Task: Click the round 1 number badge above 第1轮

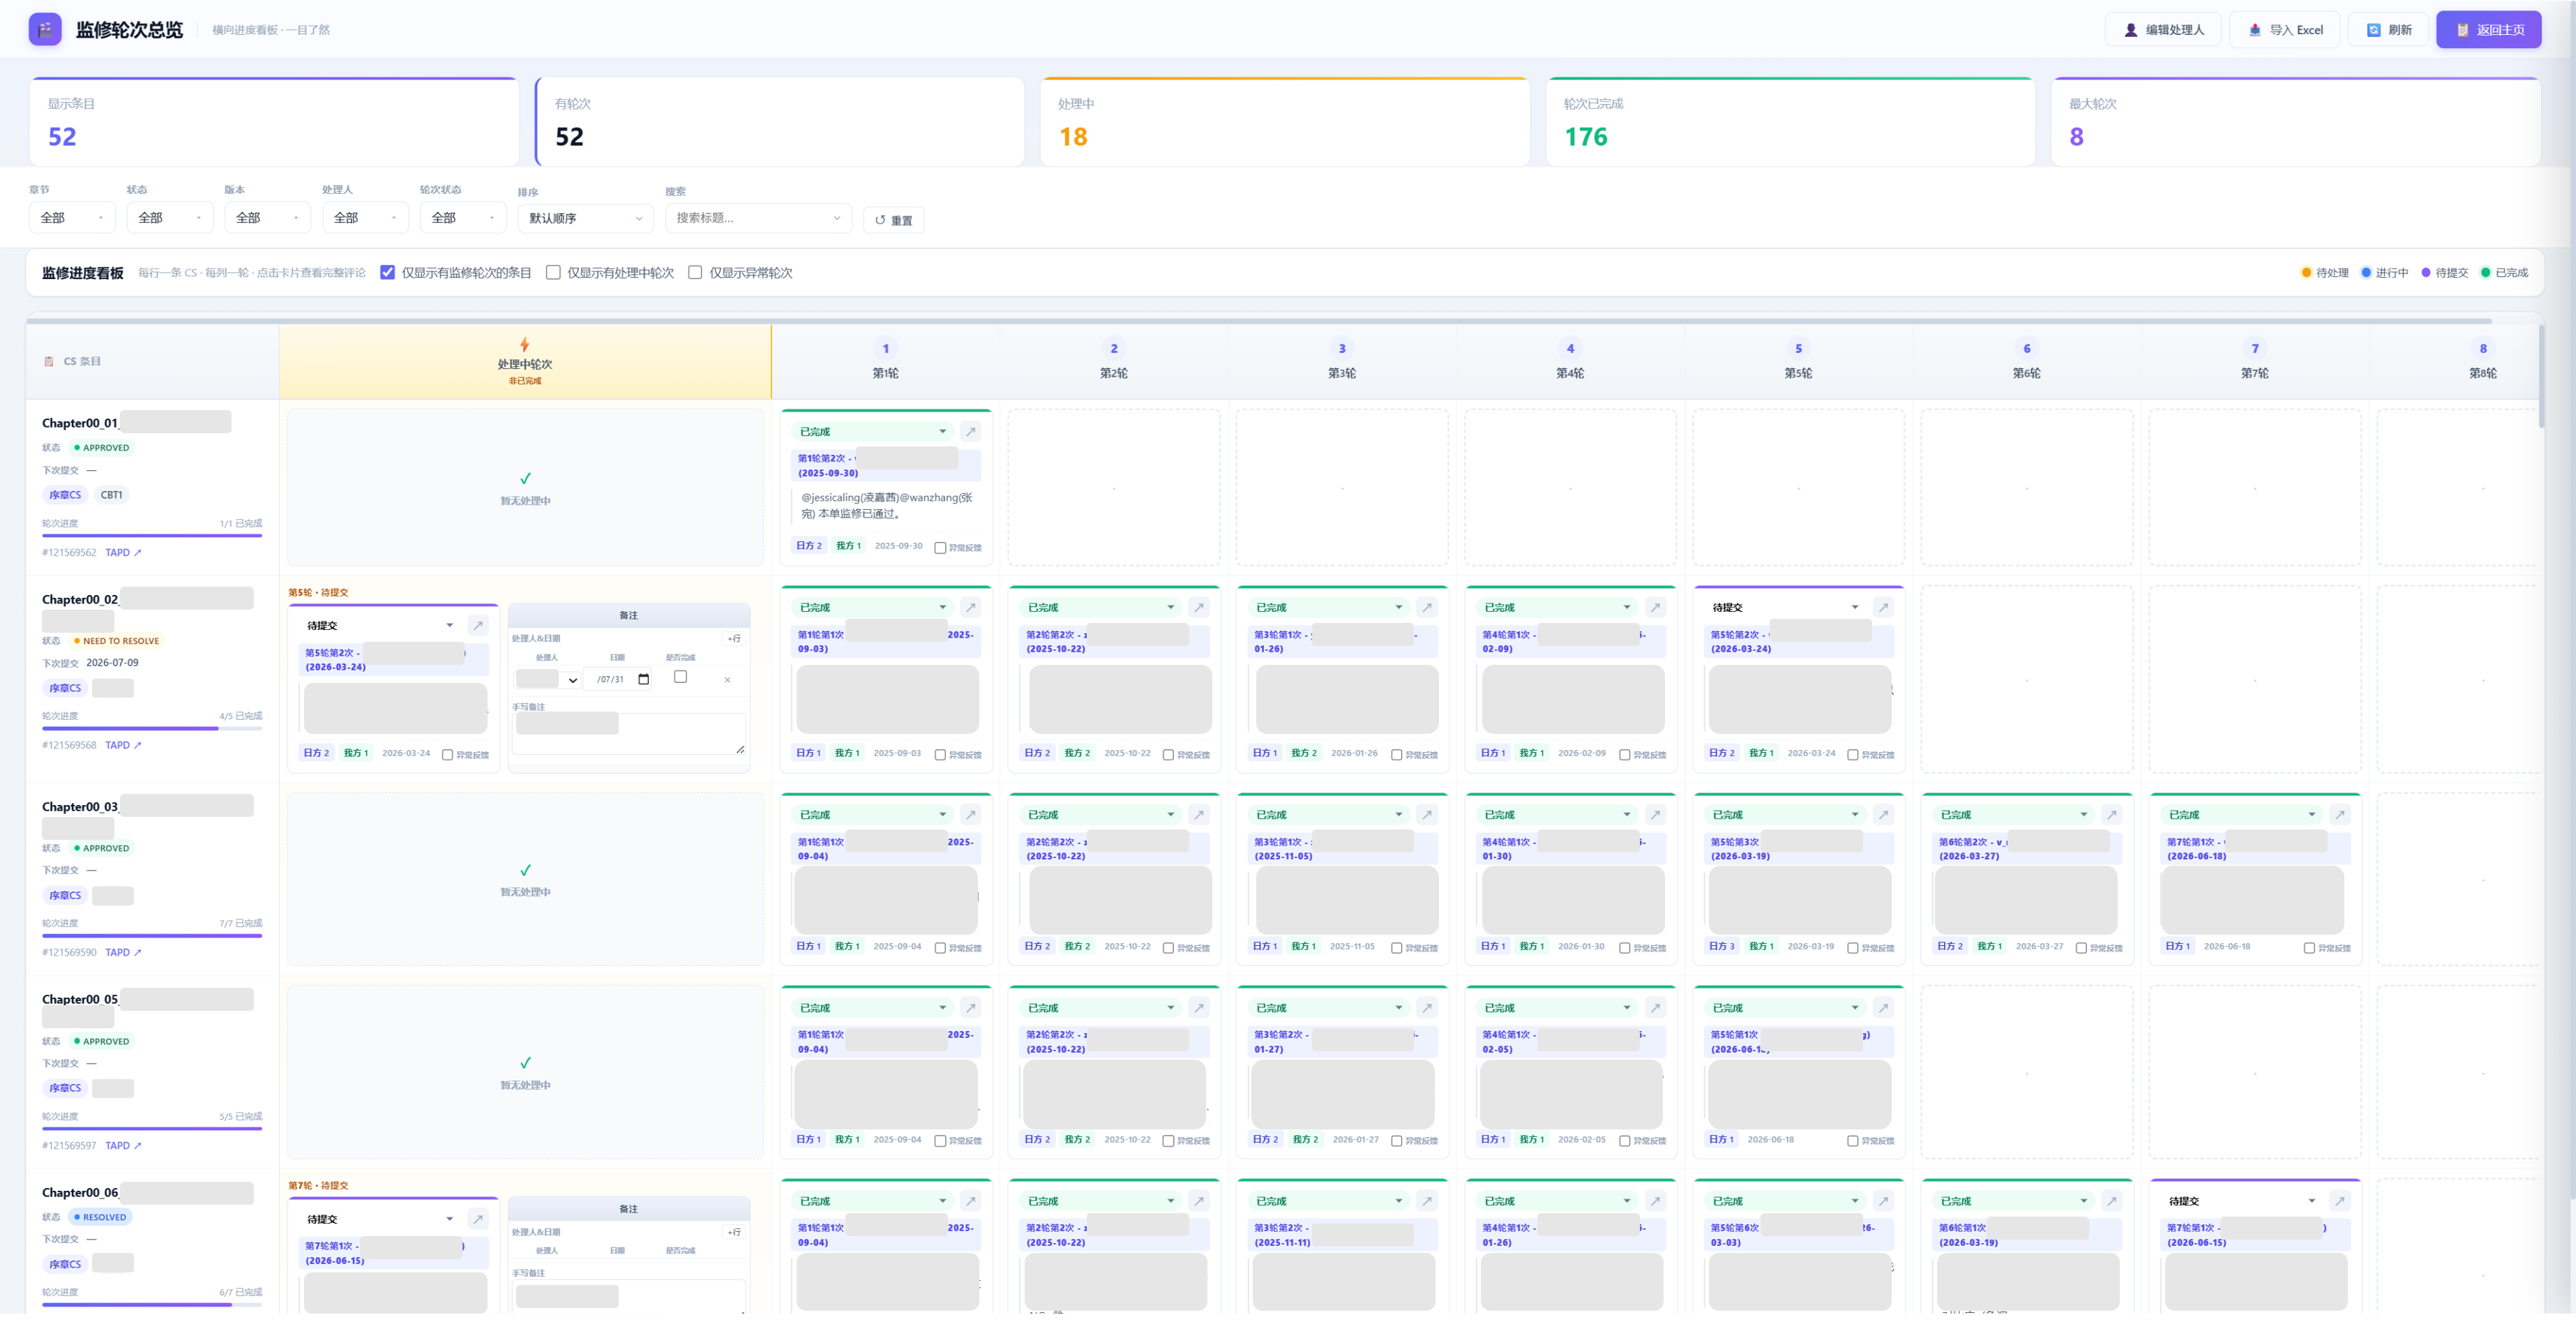Action: 885,348
